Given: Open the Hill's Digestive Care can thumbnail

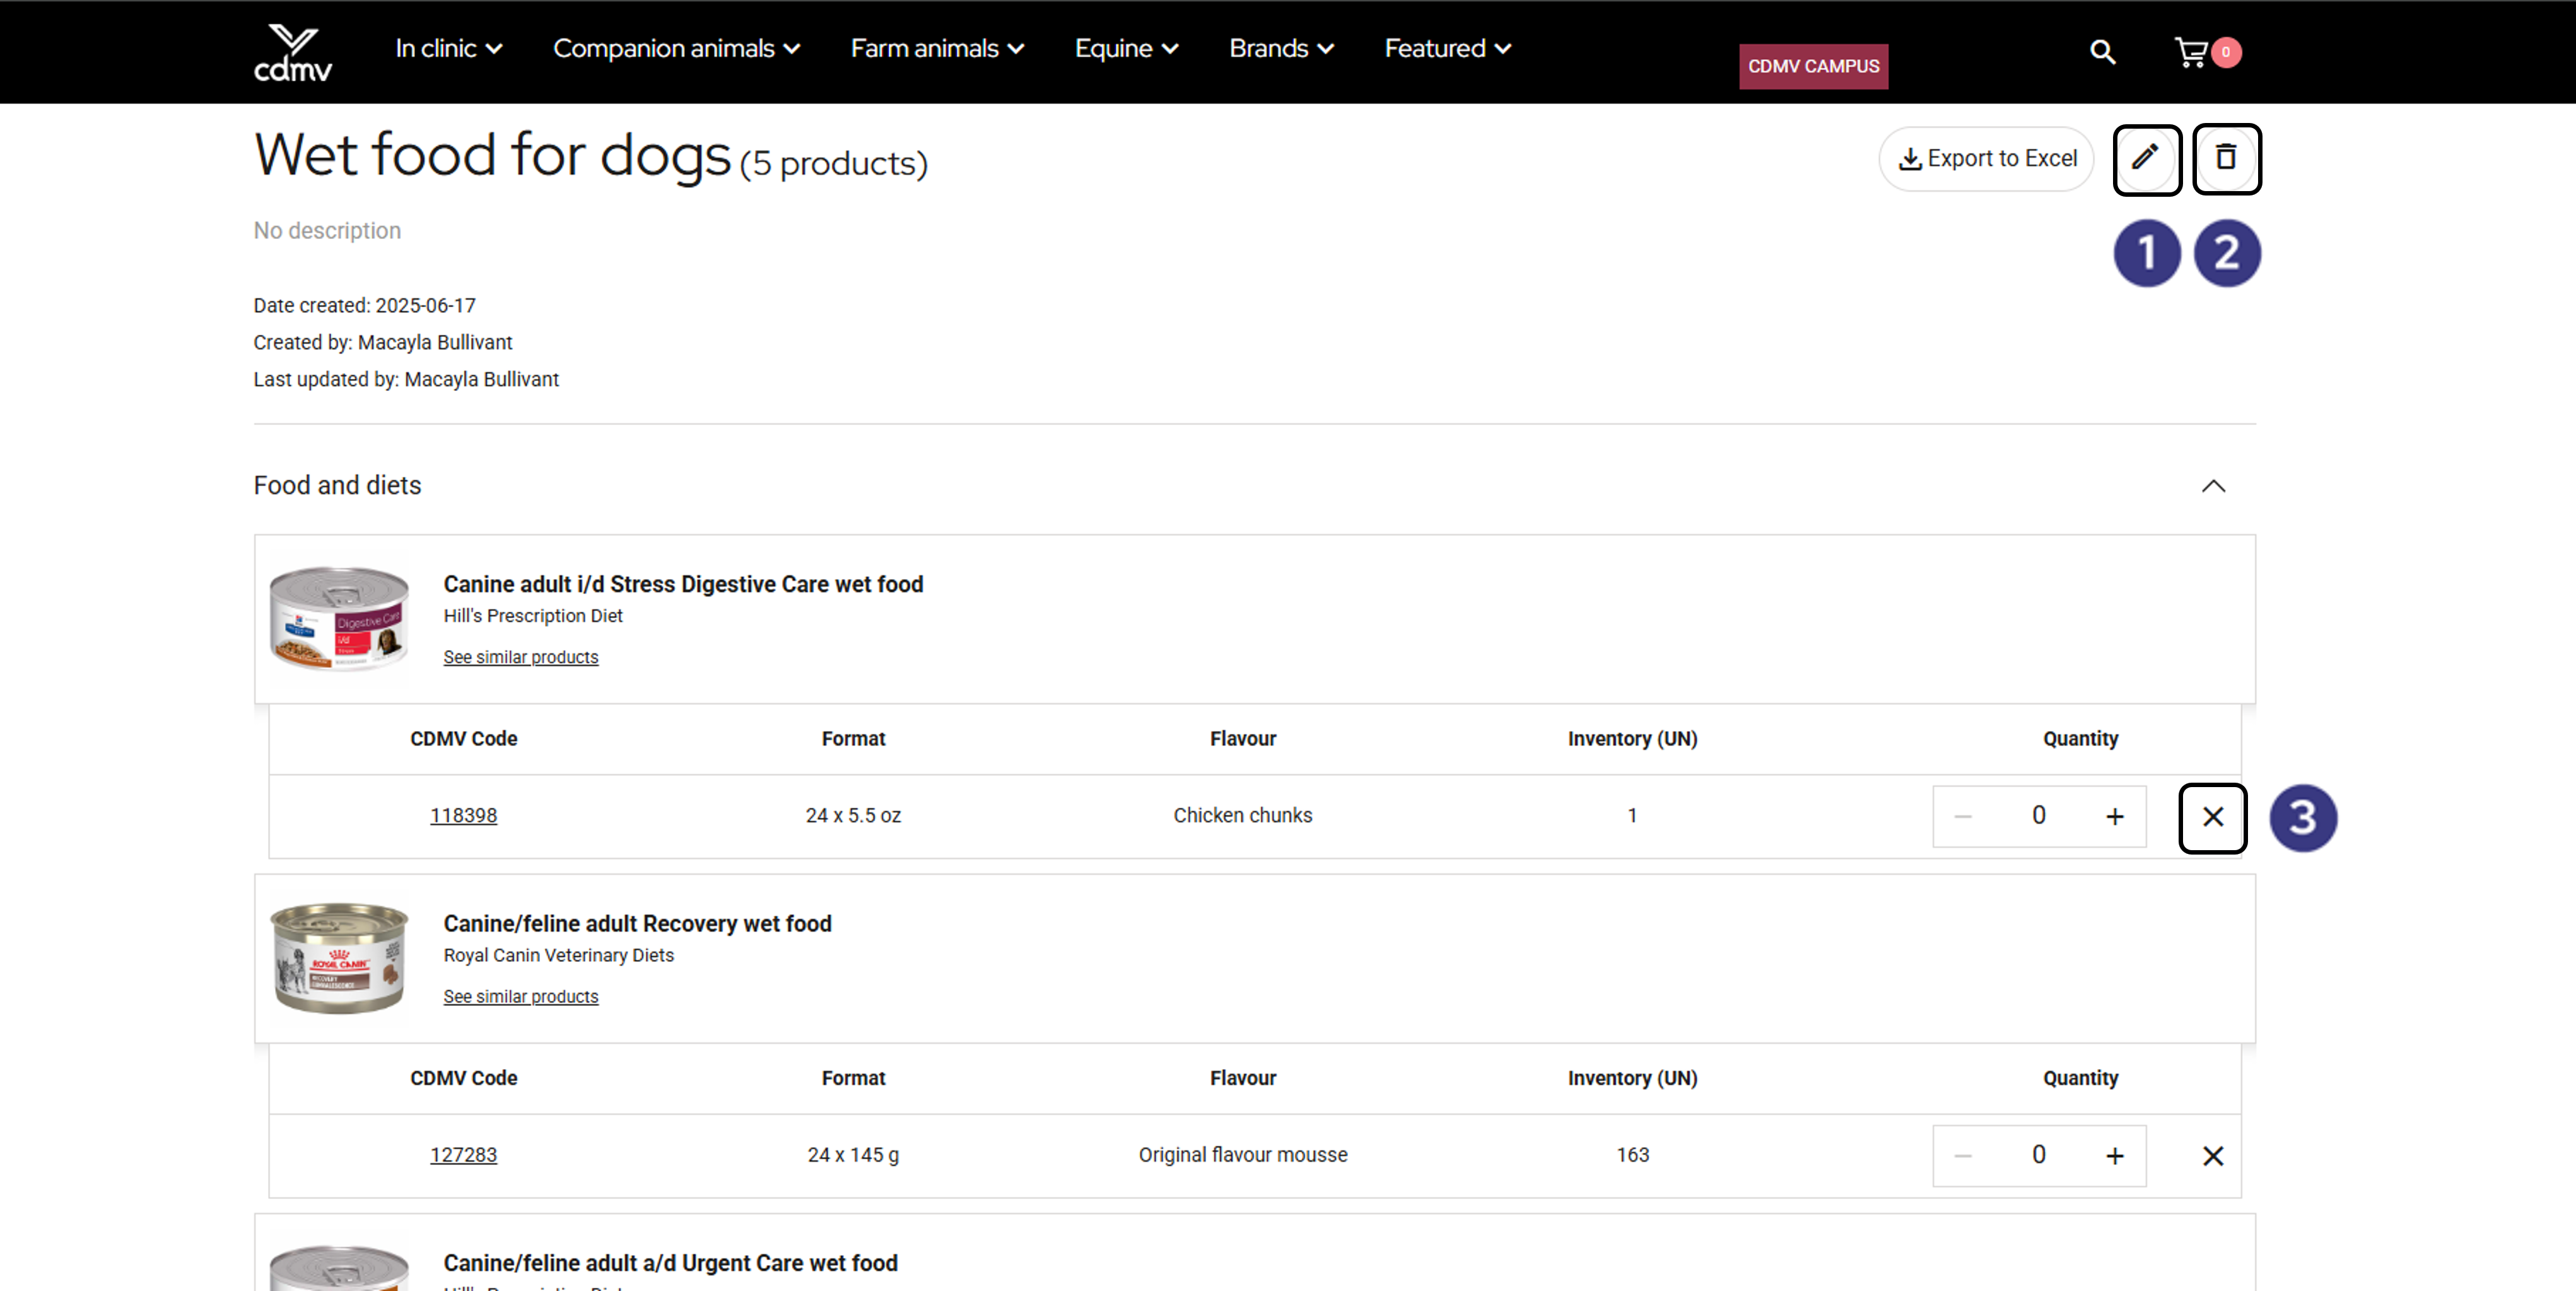Looking at the screenshot, I should click(339, 618).
